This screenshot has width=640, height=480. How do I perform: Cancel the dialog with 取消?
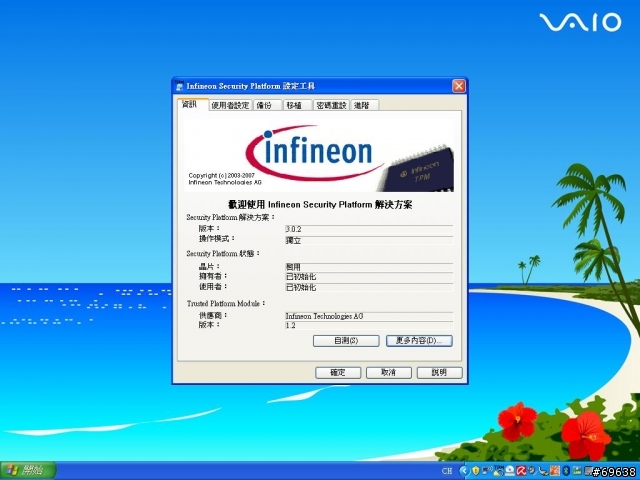tap(389, 373)
